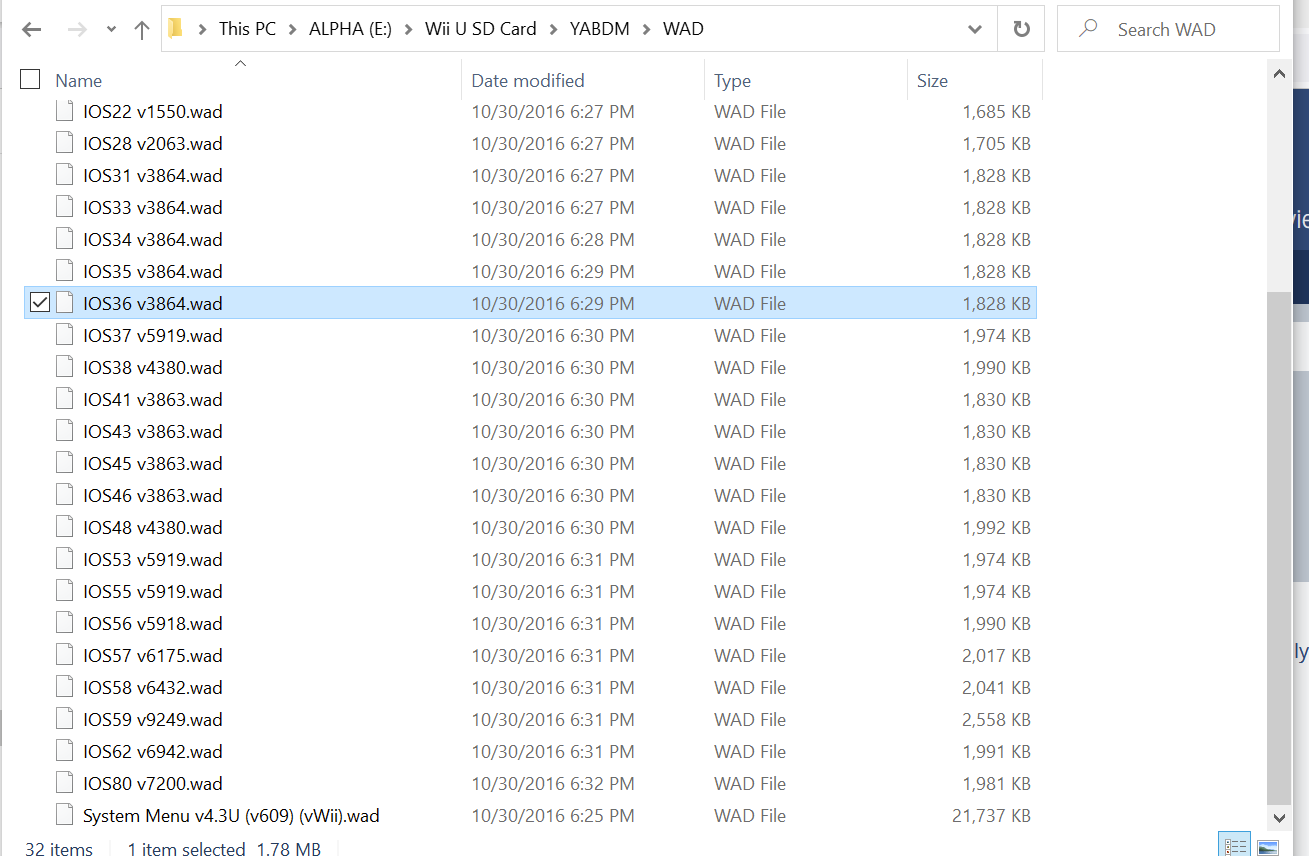Image resolution: width=1309 pixels, height=856 pixels.
Task: Click the file icon for IOS43 v3863.wad
Action: (65, 431)
